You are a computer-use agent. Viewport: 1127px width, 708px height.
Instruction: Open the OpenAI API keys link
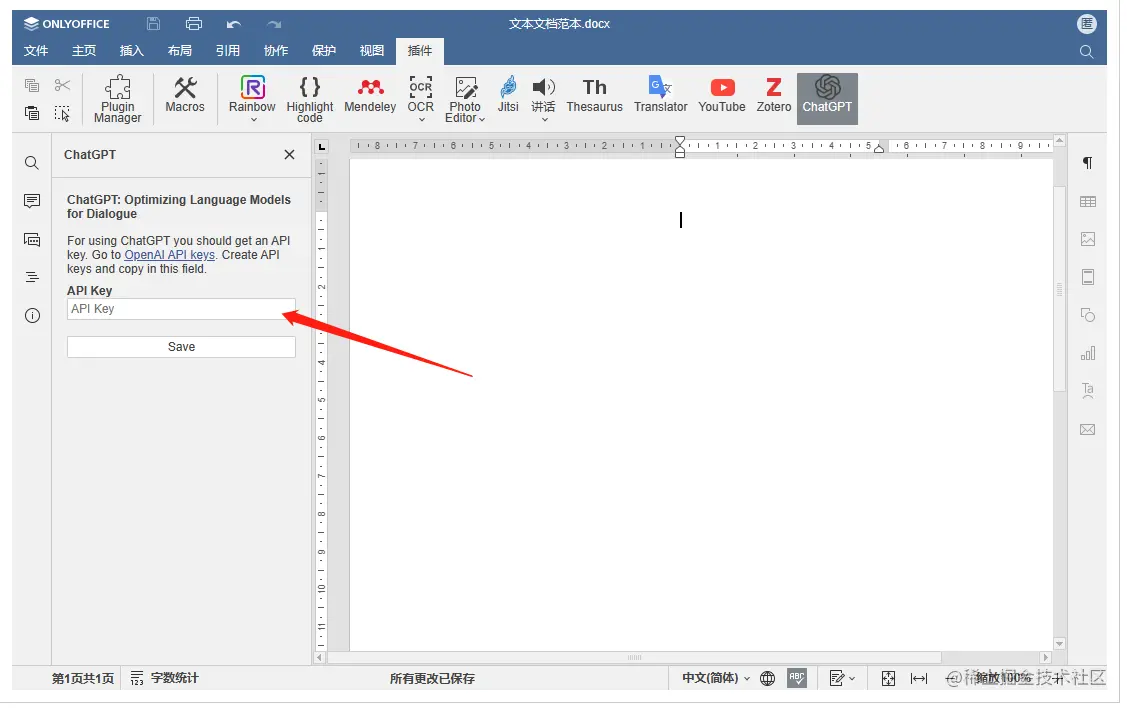tap(170, 254)
